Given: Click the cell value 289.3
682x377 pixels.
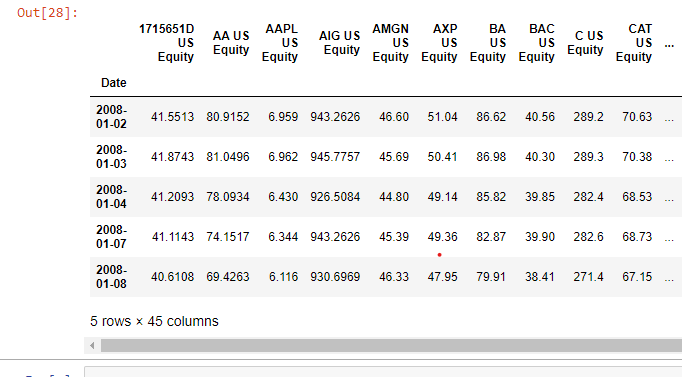Looking at the screenshot, I should (588, 157).
